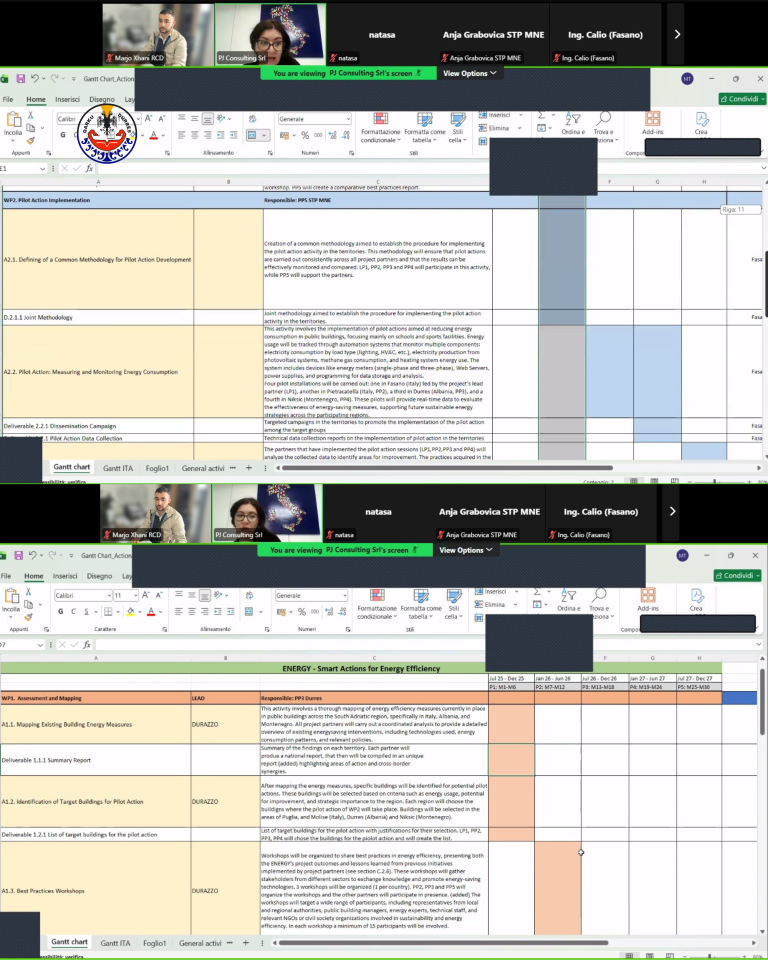
Task: Undo the last action in the upper Excel window
Action: coord(34,79)
